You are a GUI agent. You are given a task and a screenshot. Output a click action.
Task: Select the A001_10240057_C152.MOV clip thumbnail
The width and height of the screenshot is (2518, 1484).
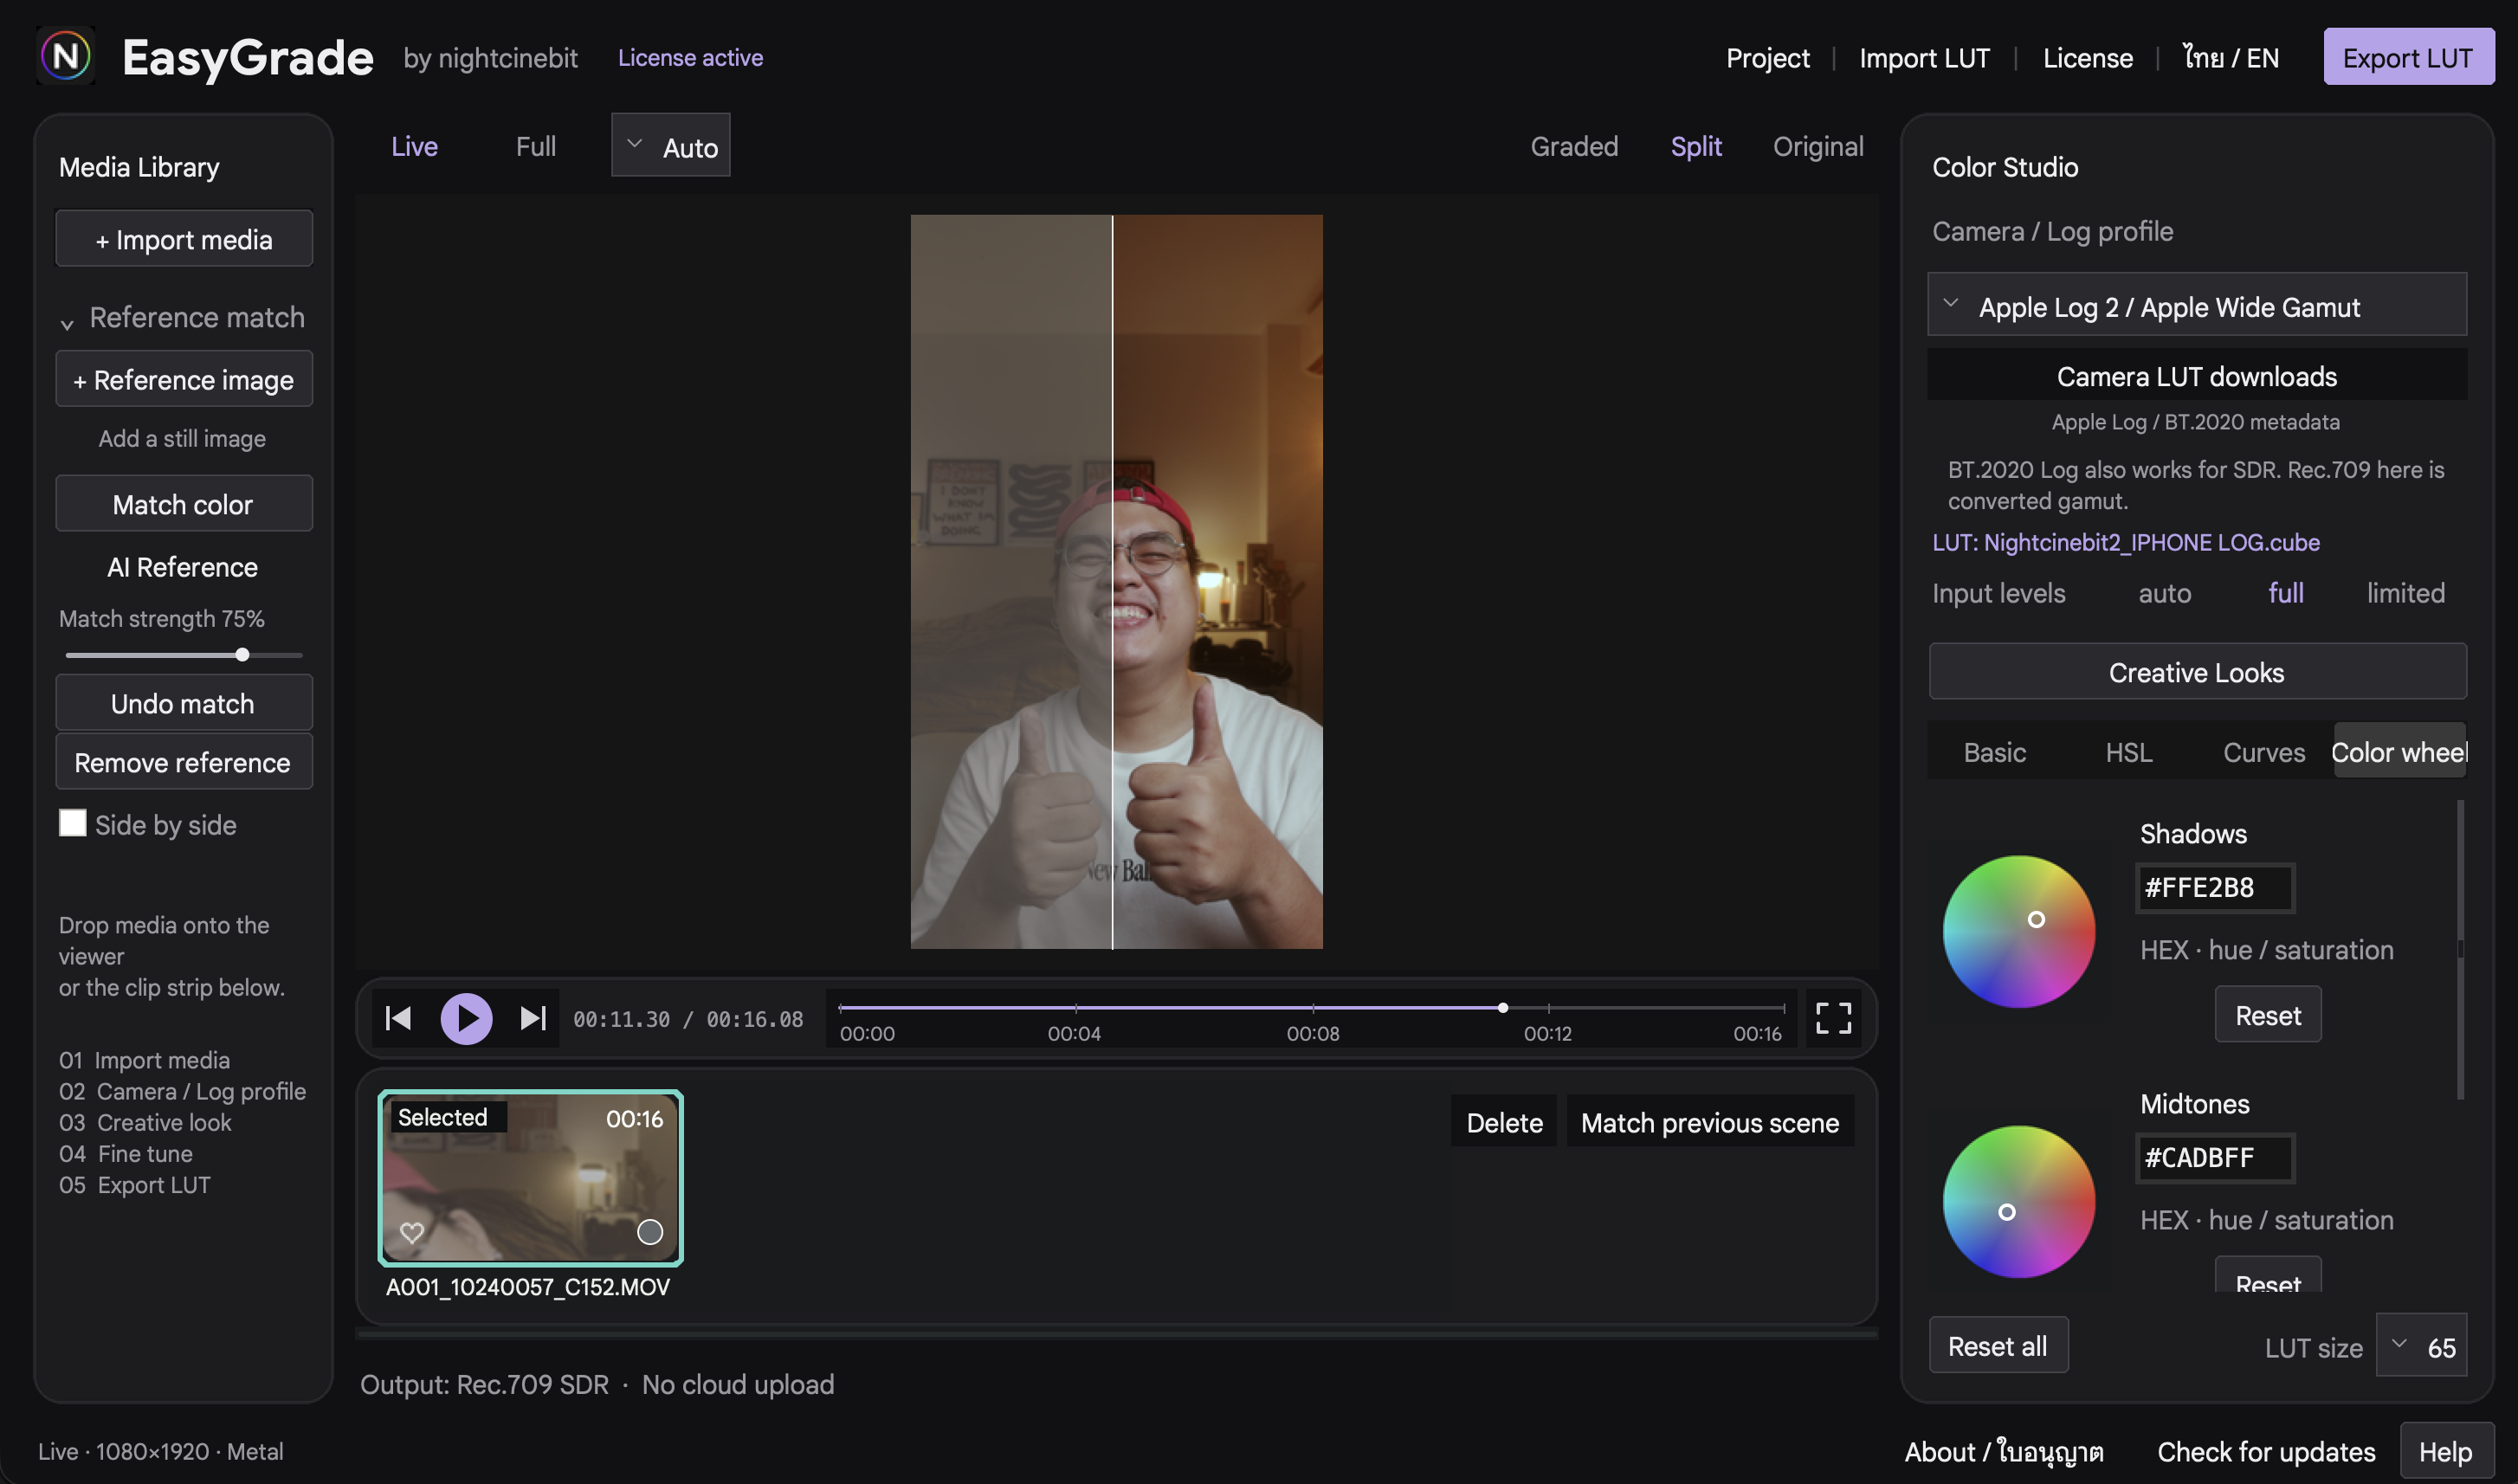530,1177
